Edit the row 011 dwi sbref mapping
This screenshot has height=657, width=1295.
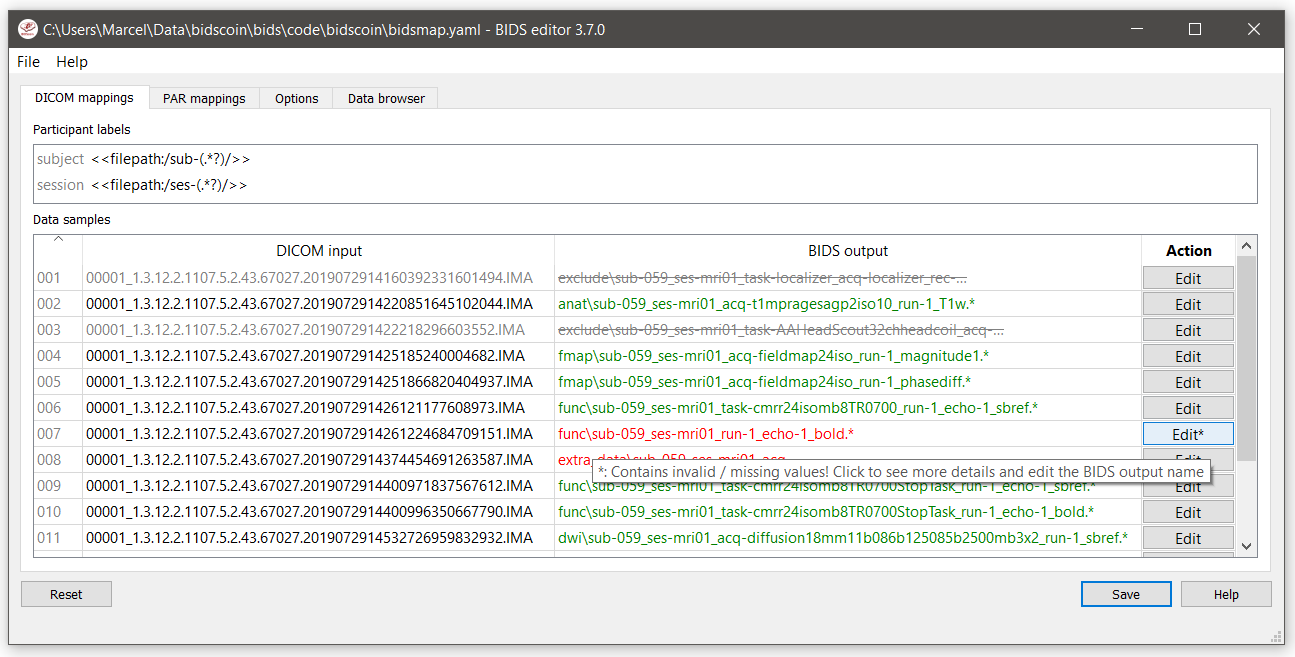(x=1187, y=538)
